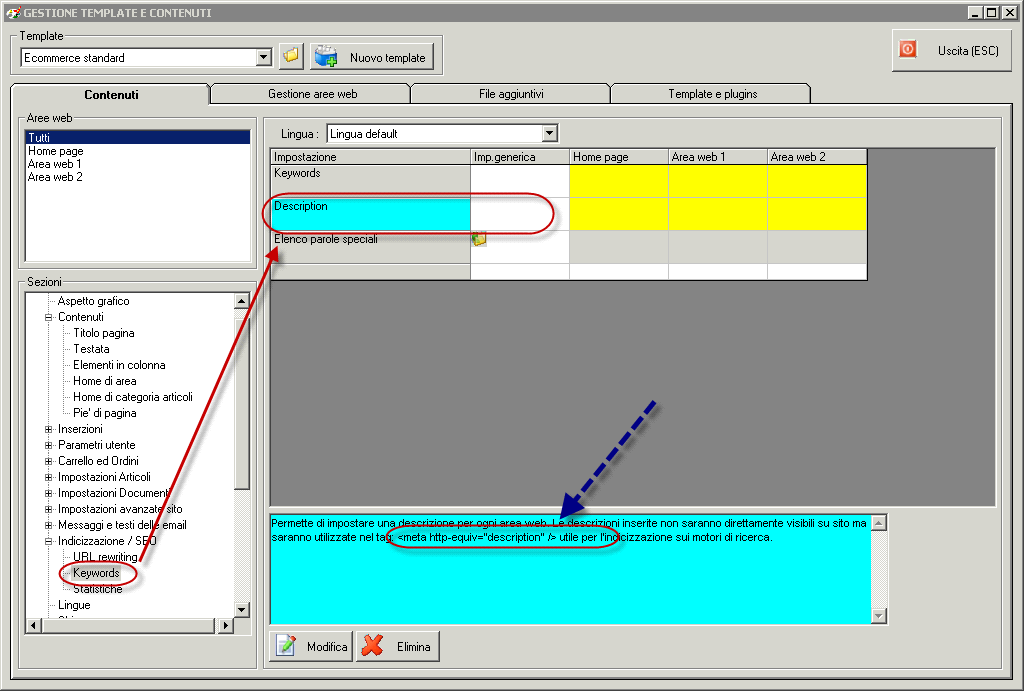Select Aspetto grafico tree item
The width and height of the screenshot is (1024, 691).
(93, 301)
